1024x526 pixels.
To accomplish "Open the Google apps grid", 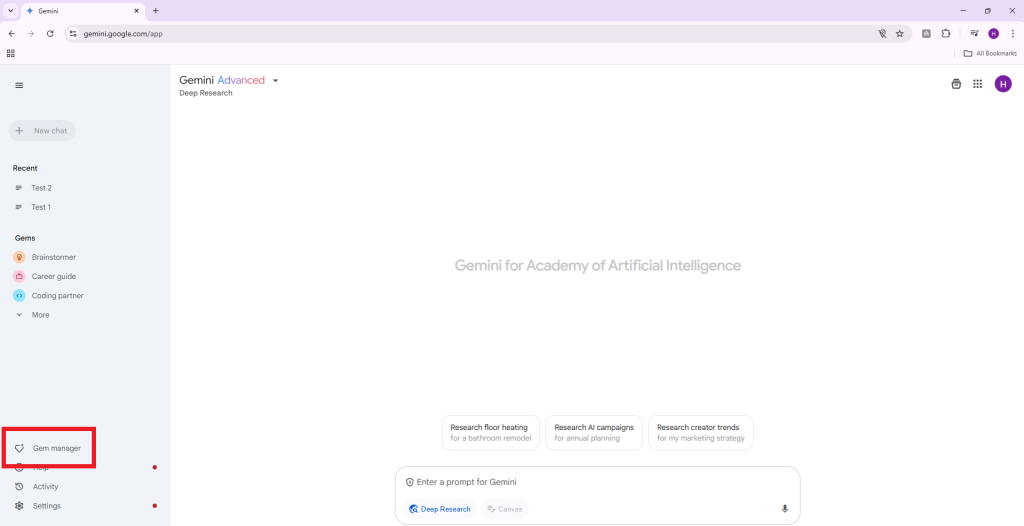I will pyautogui.click(x=978, y=84).
